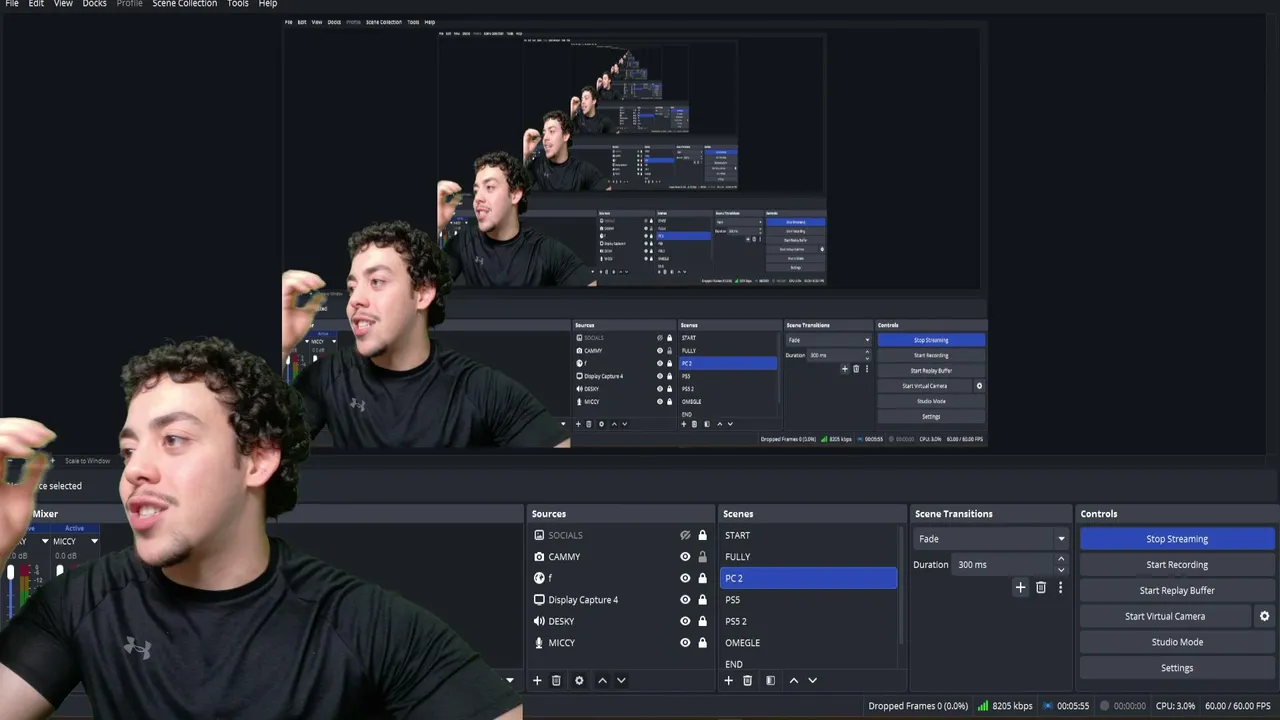Viewport: 1280px width, 720px height.
Task: Move the source down in the Sources list
Action: [621, 681]
